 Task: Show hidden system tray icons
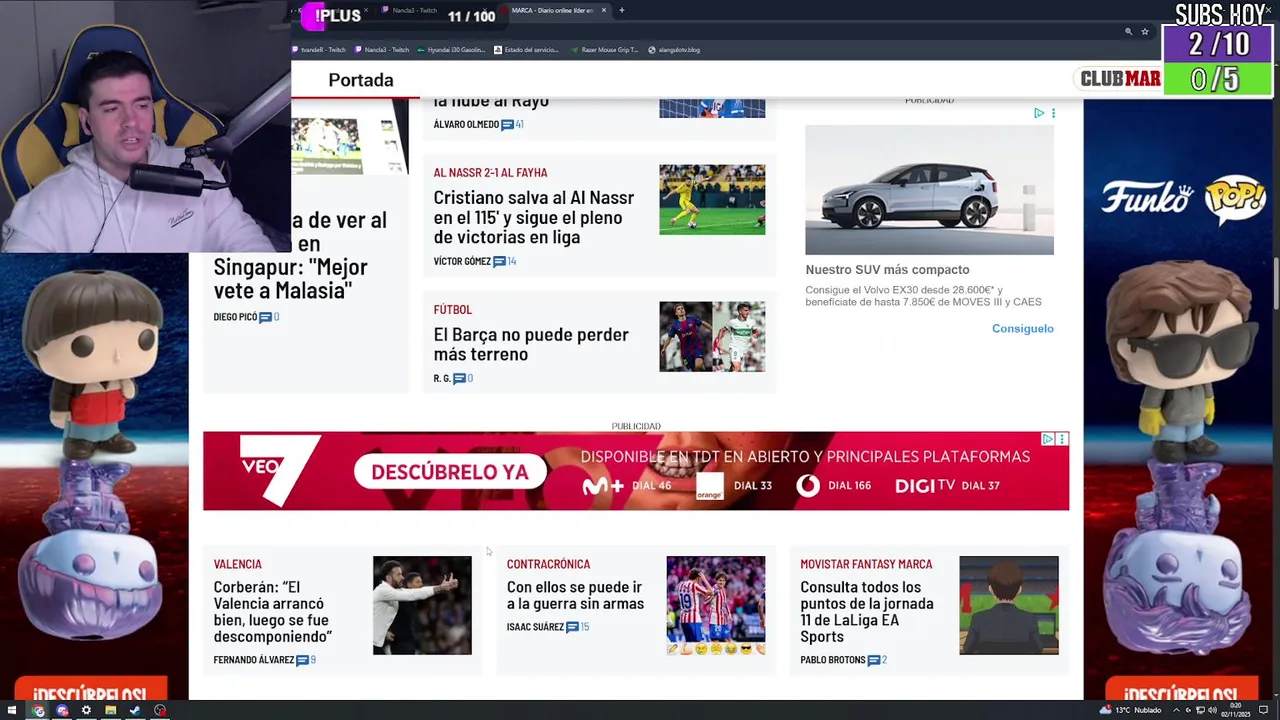click(x=1176, y=710)
